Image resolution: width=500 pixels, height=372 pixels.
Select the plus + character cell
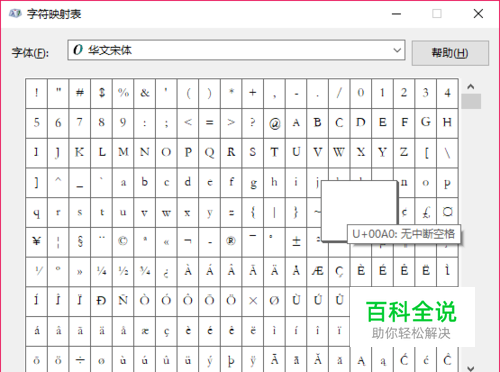tap(253, 93)
